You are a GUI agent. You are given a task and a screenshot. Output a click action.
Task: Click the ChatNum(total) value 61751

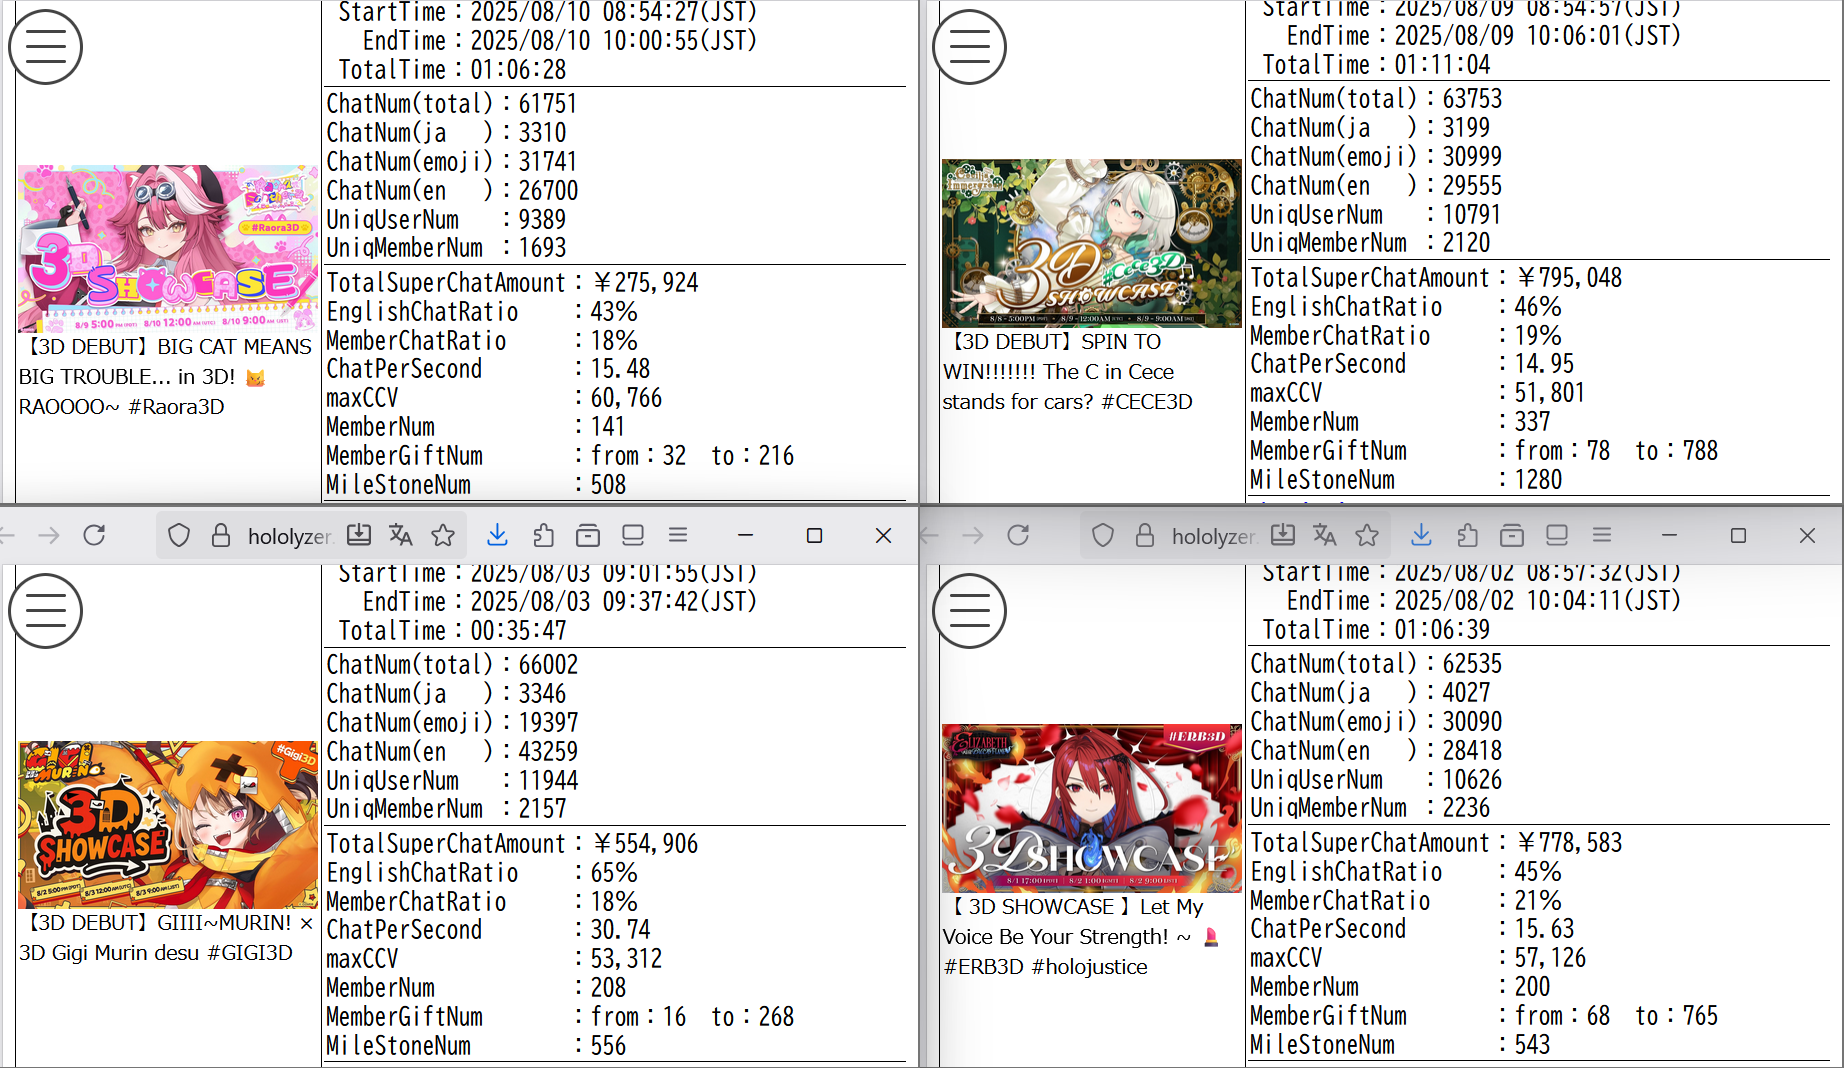[x=548, y=104]
